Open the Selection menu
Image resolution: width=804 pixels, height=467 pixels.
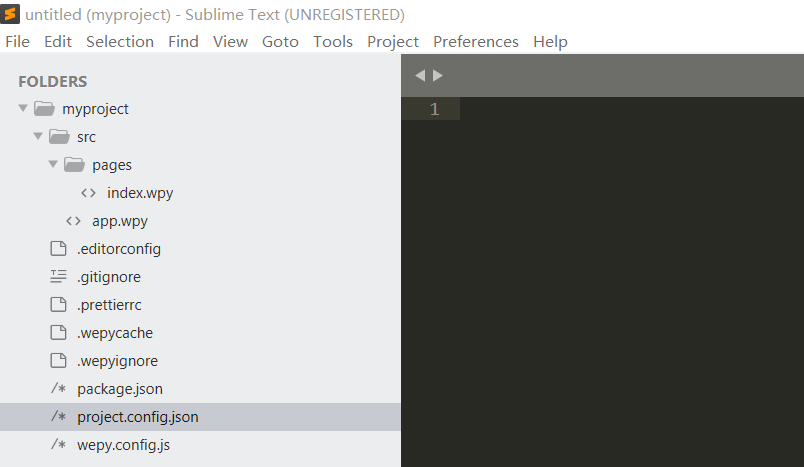point(119,42)
